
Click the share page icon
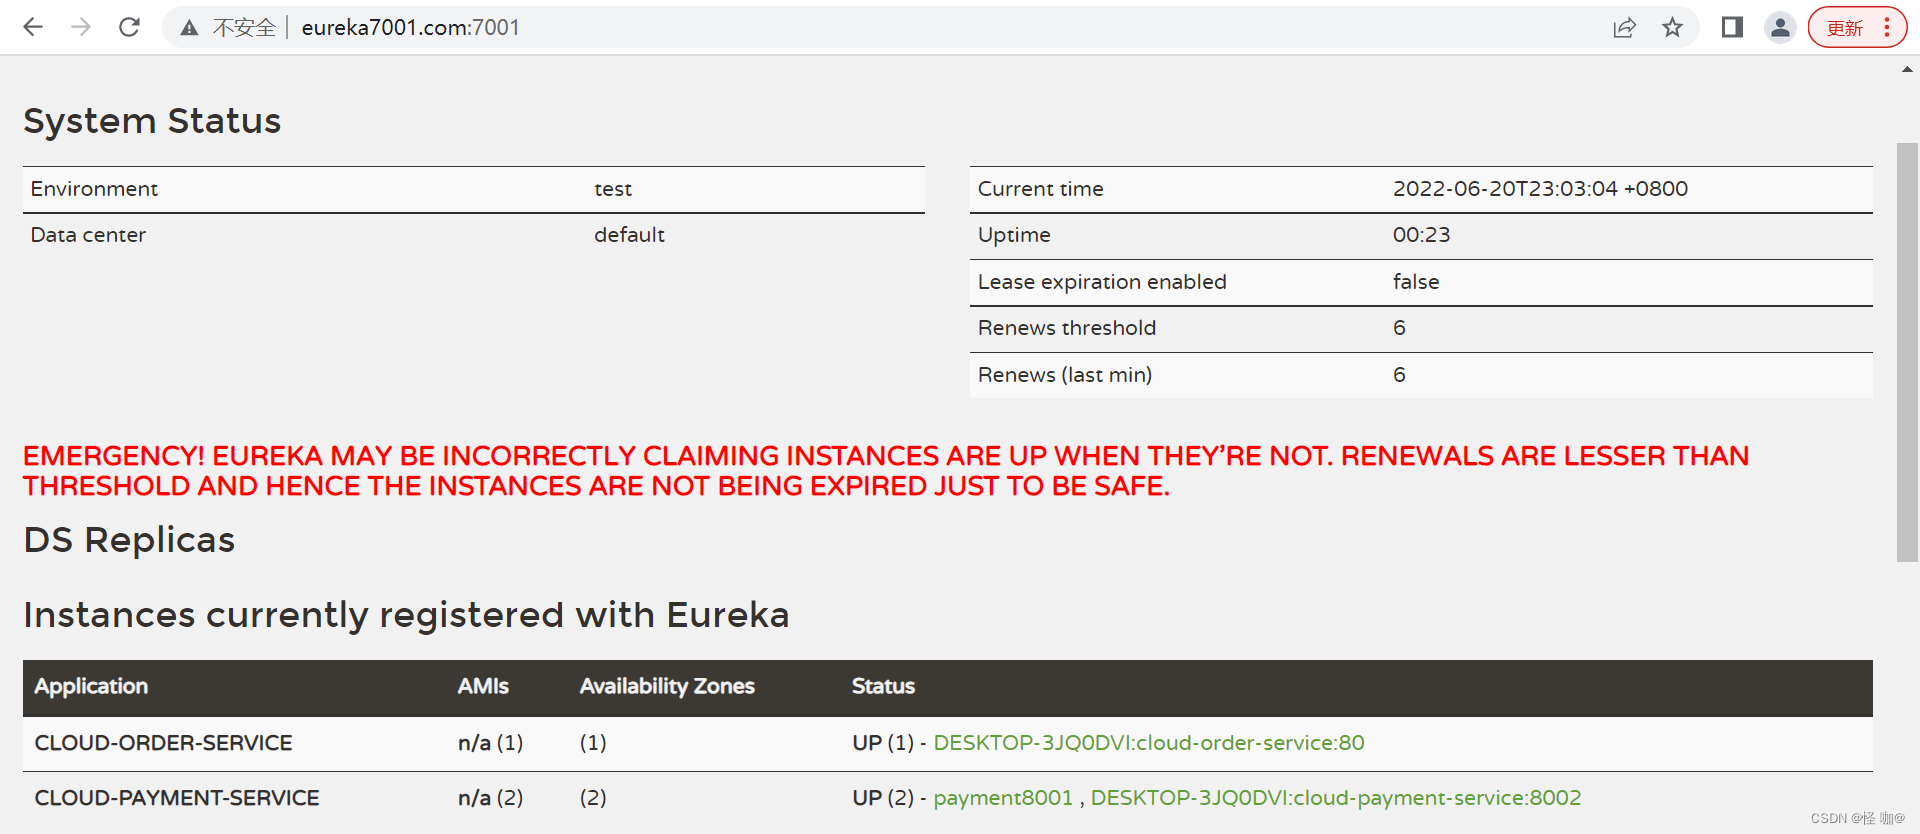click(1624, 28)
